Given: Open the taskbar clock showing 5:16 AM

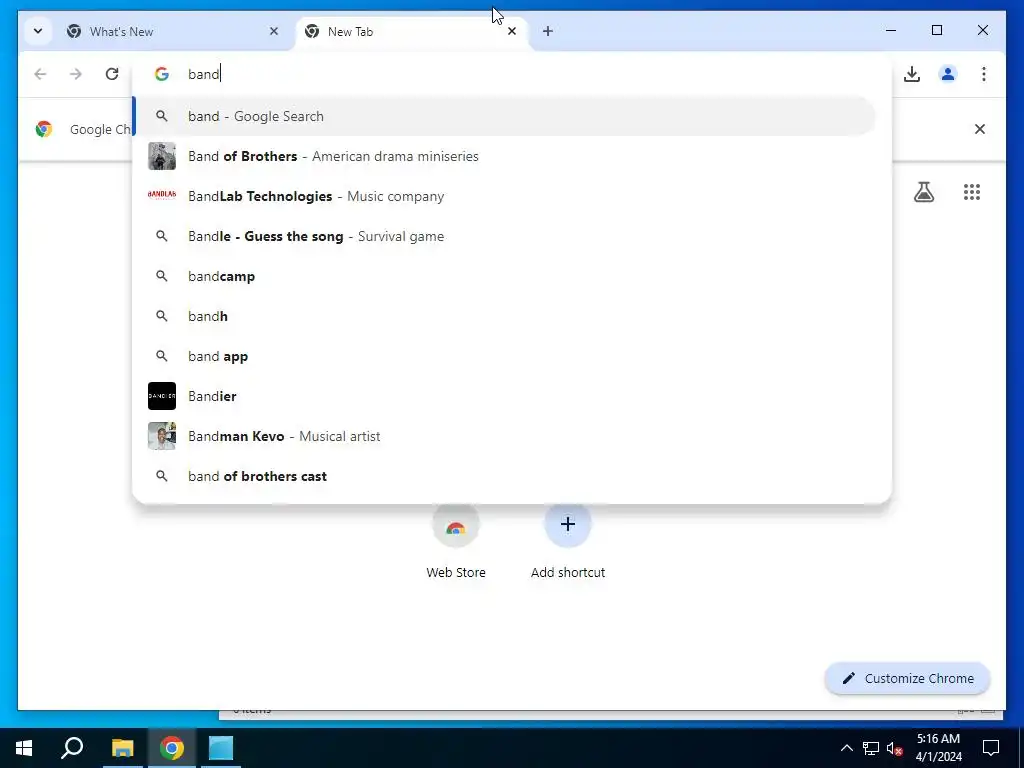Looking at the screenshot, I should coord(938,748).
